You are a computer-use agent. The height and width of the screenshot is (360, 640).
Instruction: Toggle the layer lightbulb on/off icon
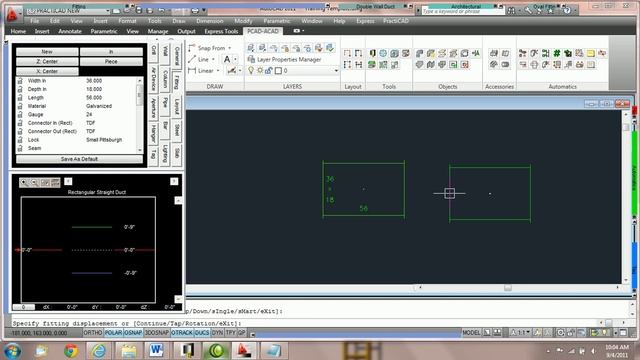point(251,71)
